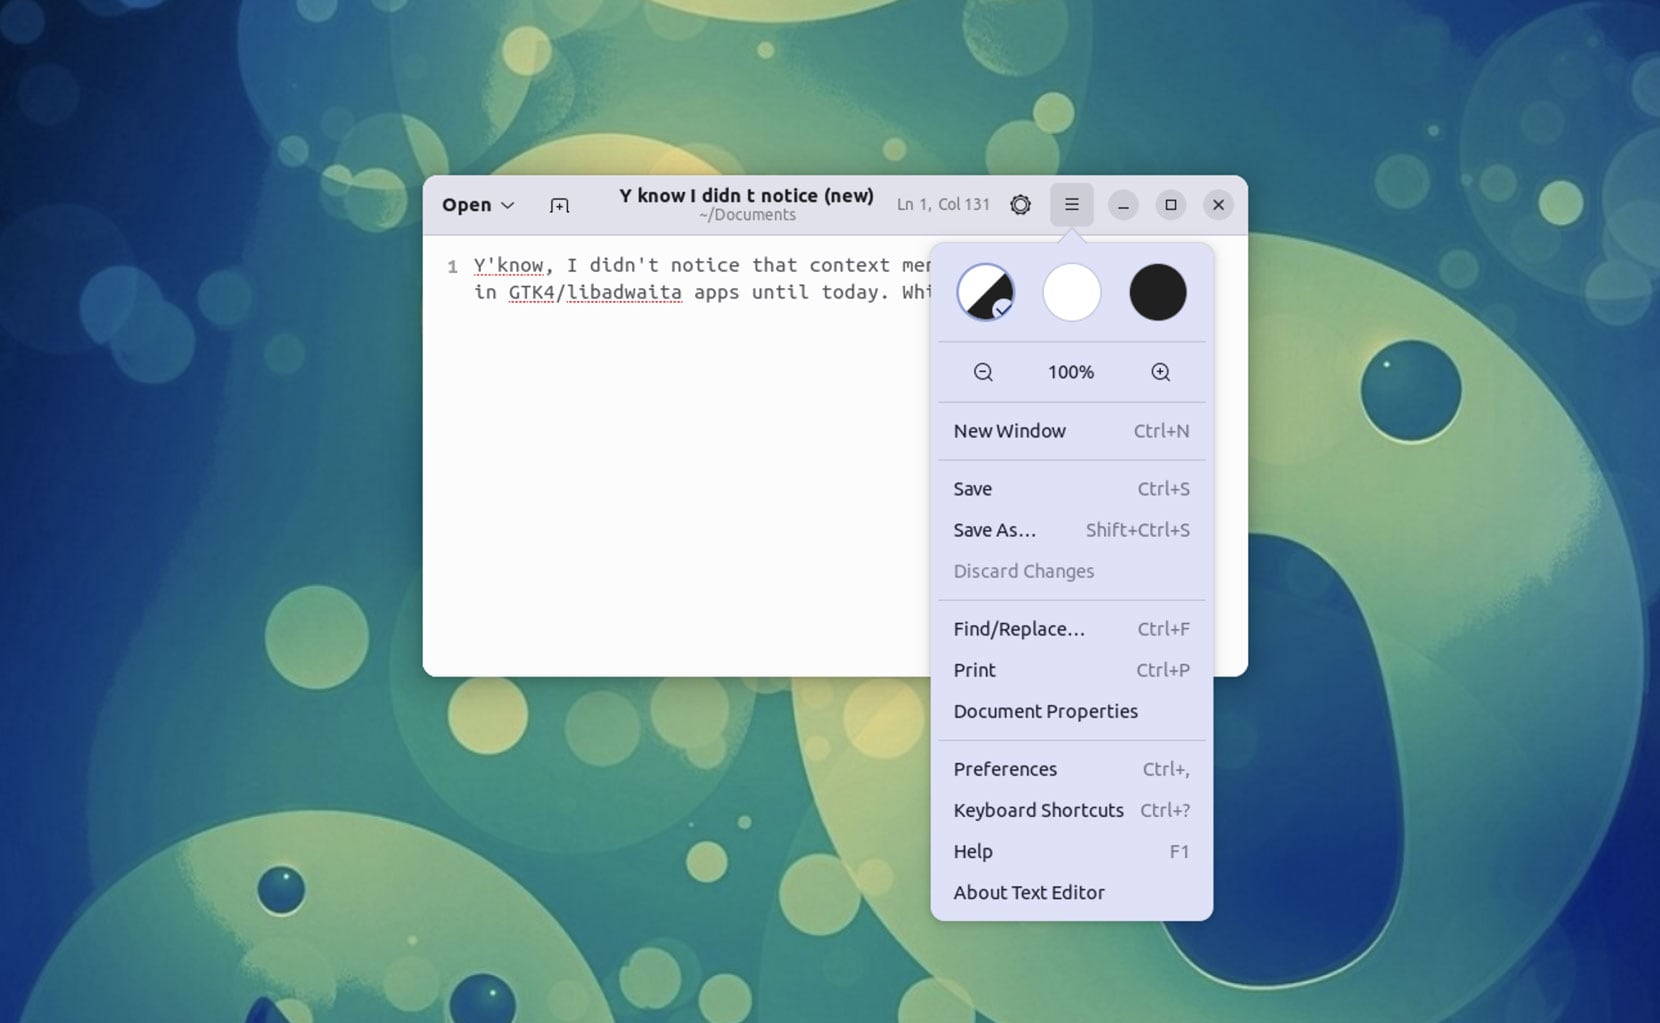The width and height of the screenshot is (1660, 1023).
Task: Open Preferences
Action: click(1005, 769)
